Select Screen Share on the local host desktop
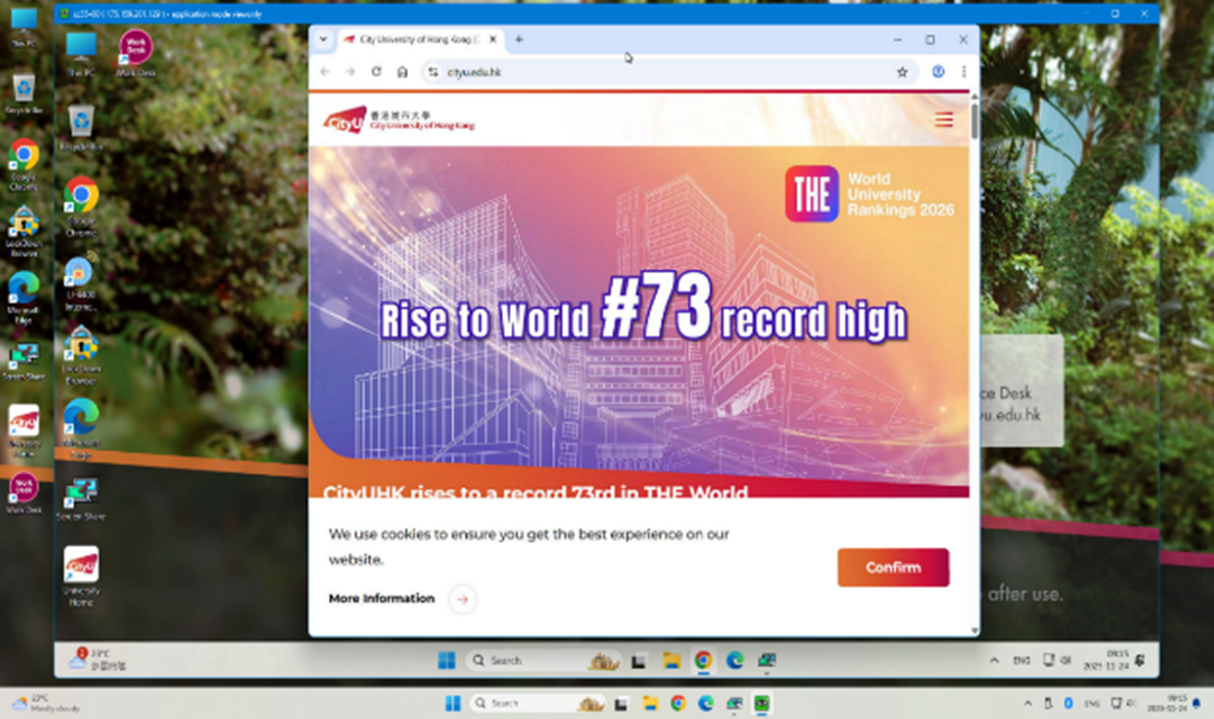The width and height of the screenshot is (1214, 719). (x=23, y=362)
